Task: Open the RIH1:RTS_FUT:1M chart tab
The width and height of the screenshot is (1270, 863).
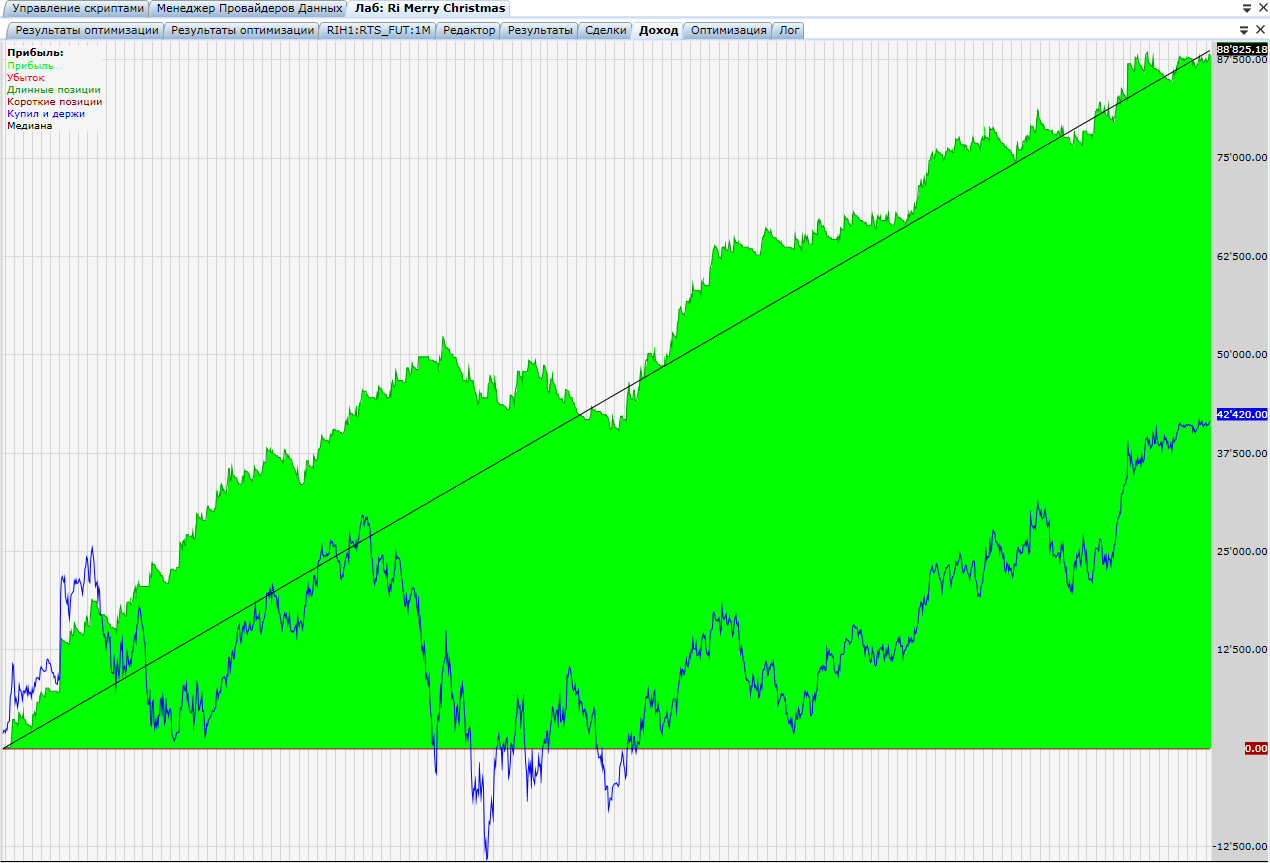Action: coord(378,30)
